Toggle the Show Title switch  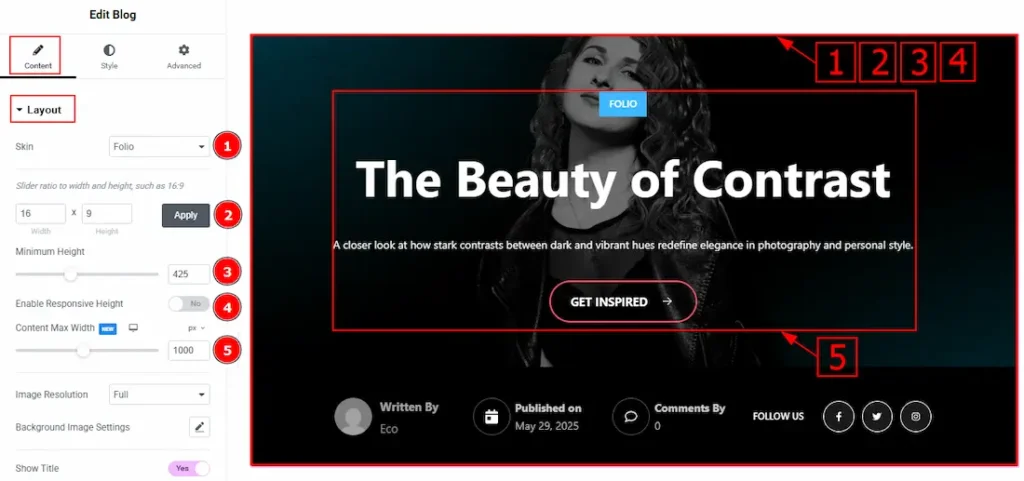click(x=189, y=468)
